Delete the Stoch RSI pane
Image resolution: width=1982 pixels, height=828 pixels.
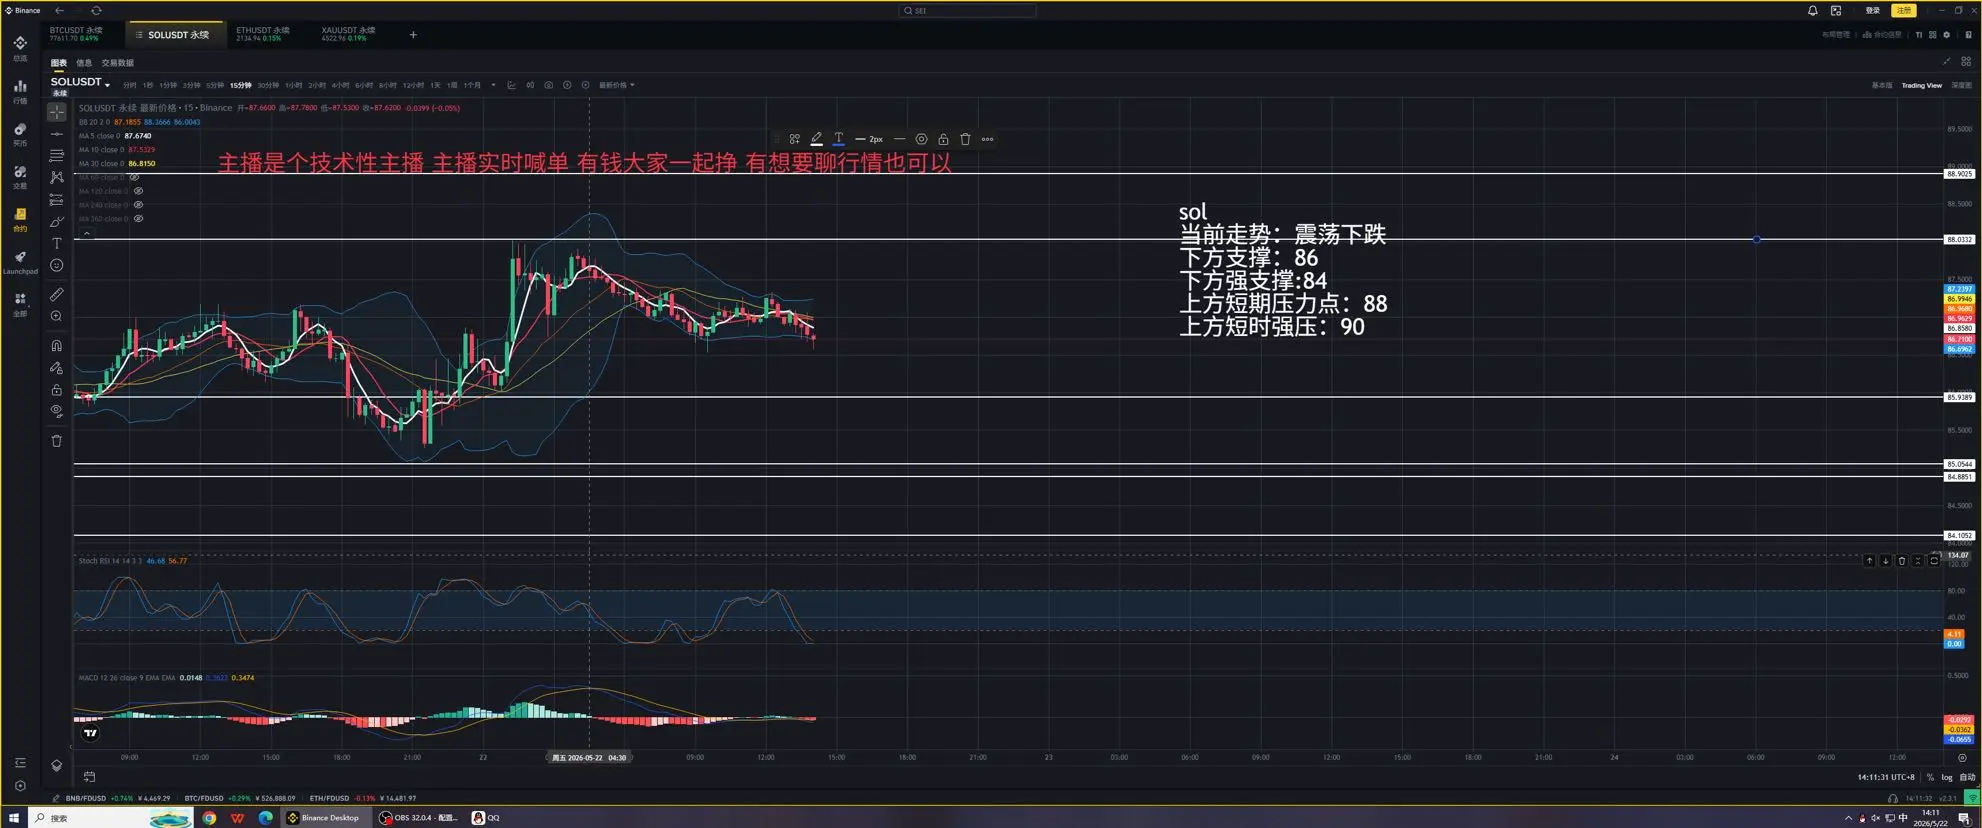pos(1901,561)
